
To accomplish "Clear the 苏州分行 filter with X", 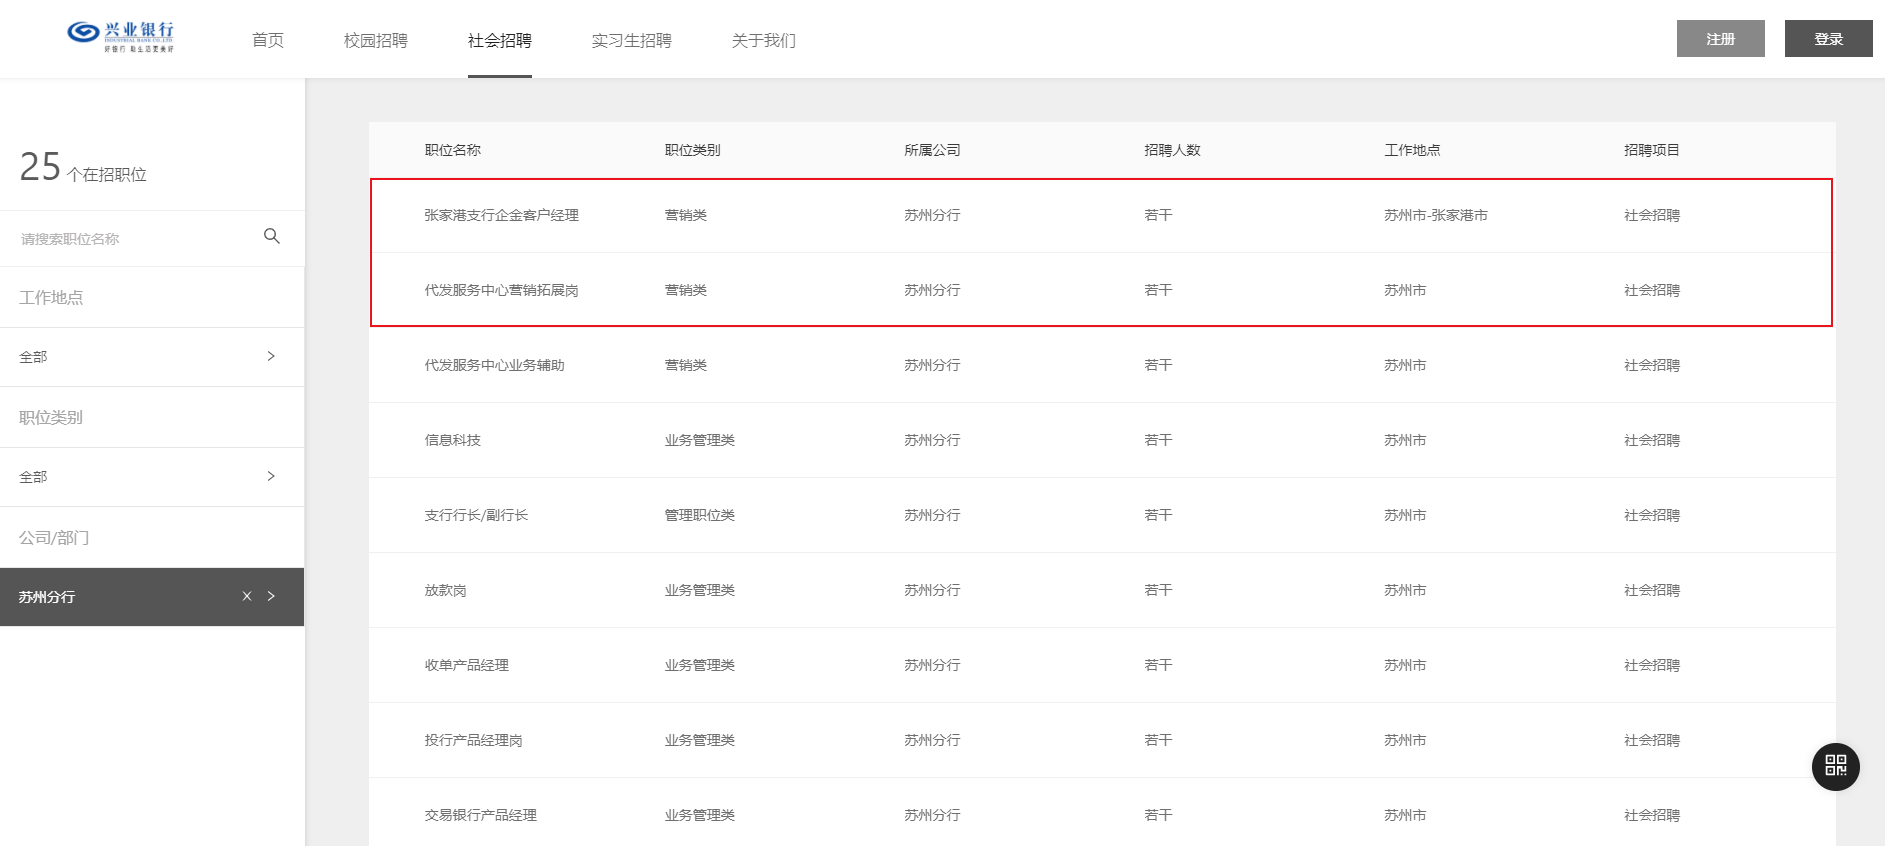I will (x=247, y=596).
